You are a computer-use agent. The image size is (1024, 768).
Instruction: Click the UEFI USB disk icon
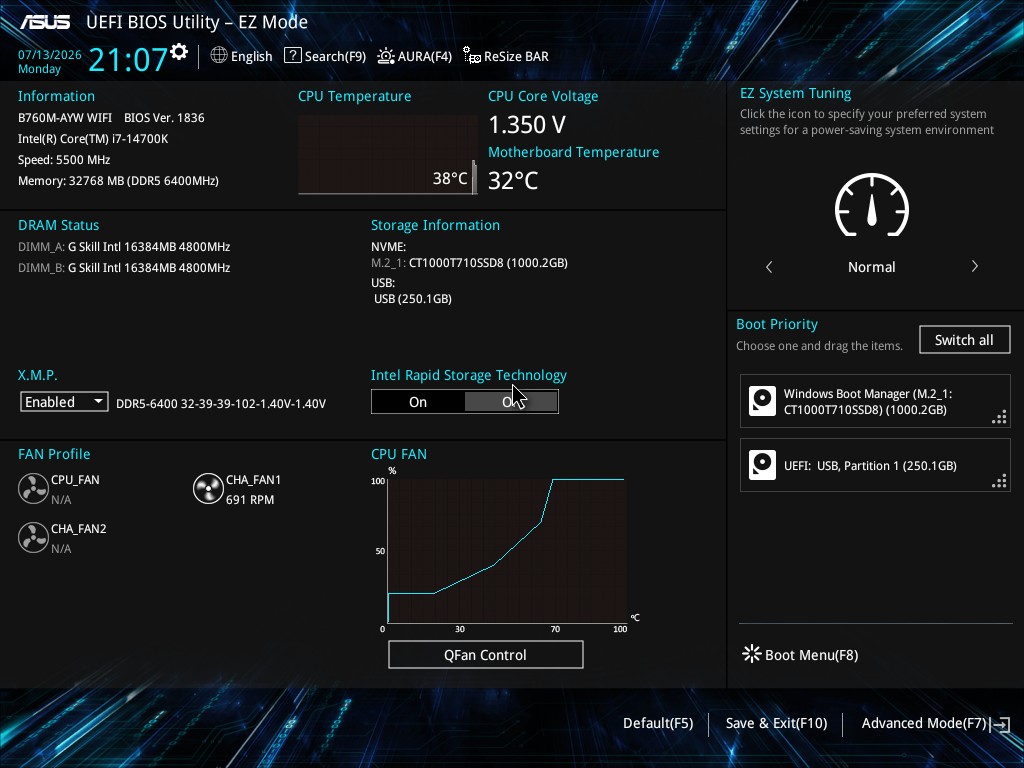[x=762, y=465]
